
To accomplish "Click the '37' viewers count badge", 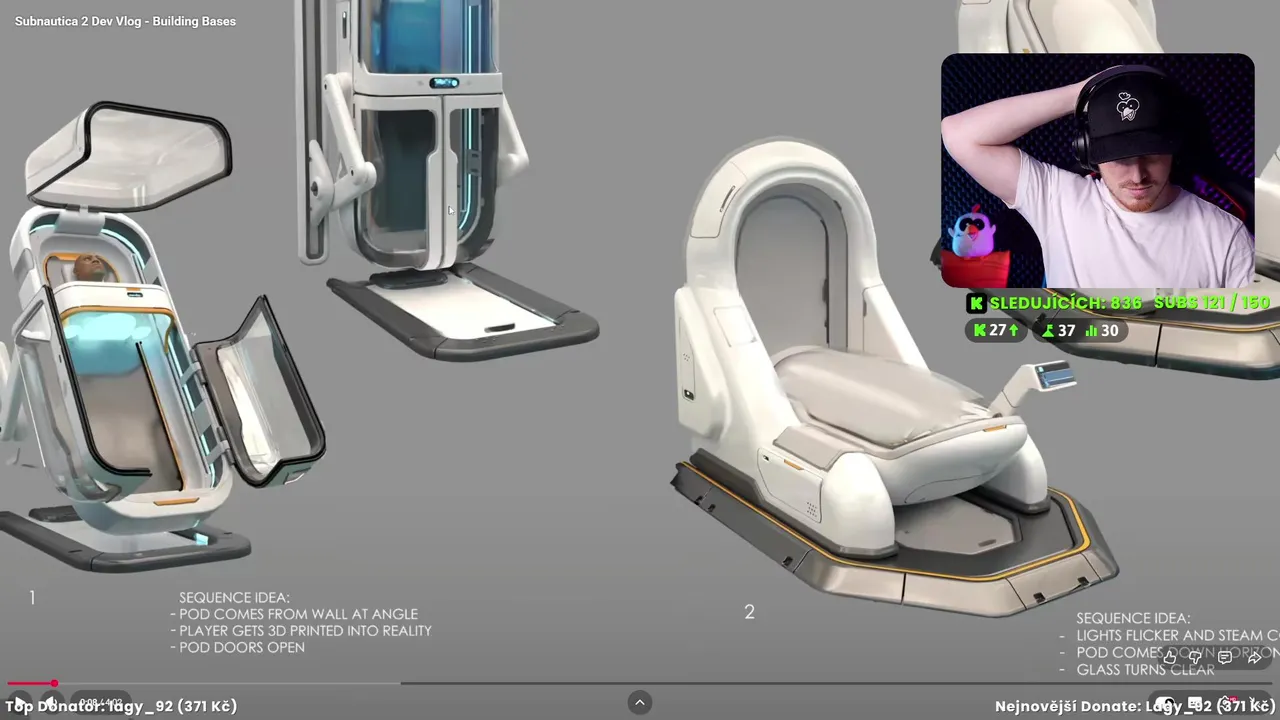I will click(1058, 330).
